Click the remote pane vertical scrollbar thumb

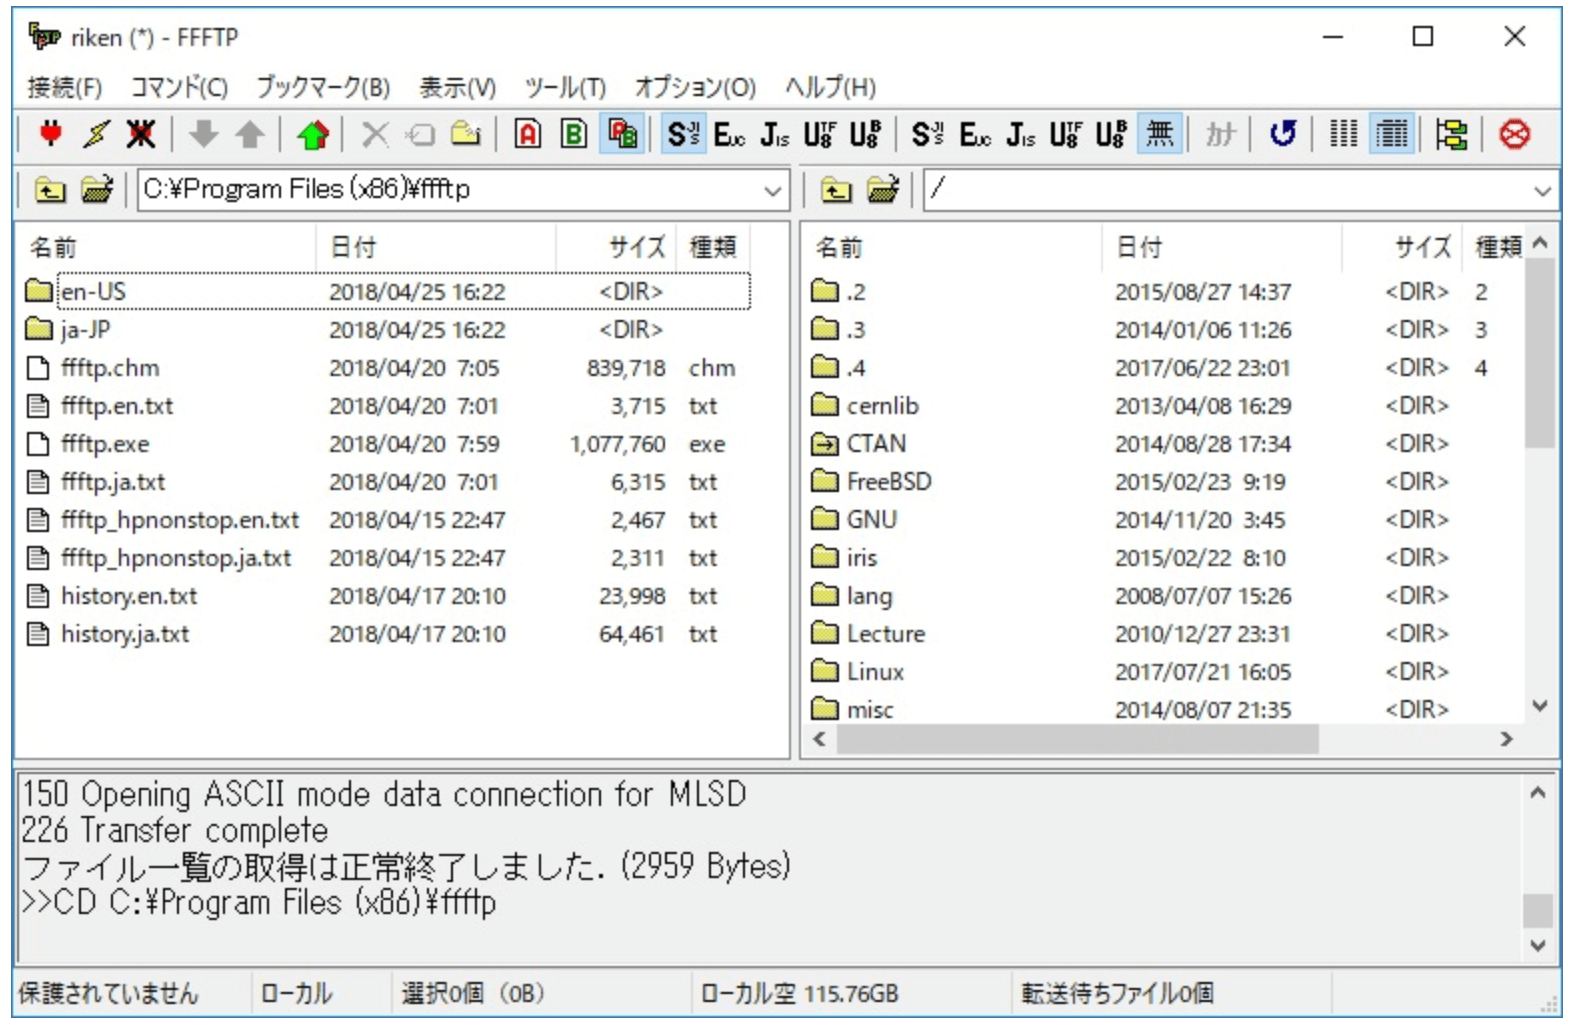click(1541, 354)
